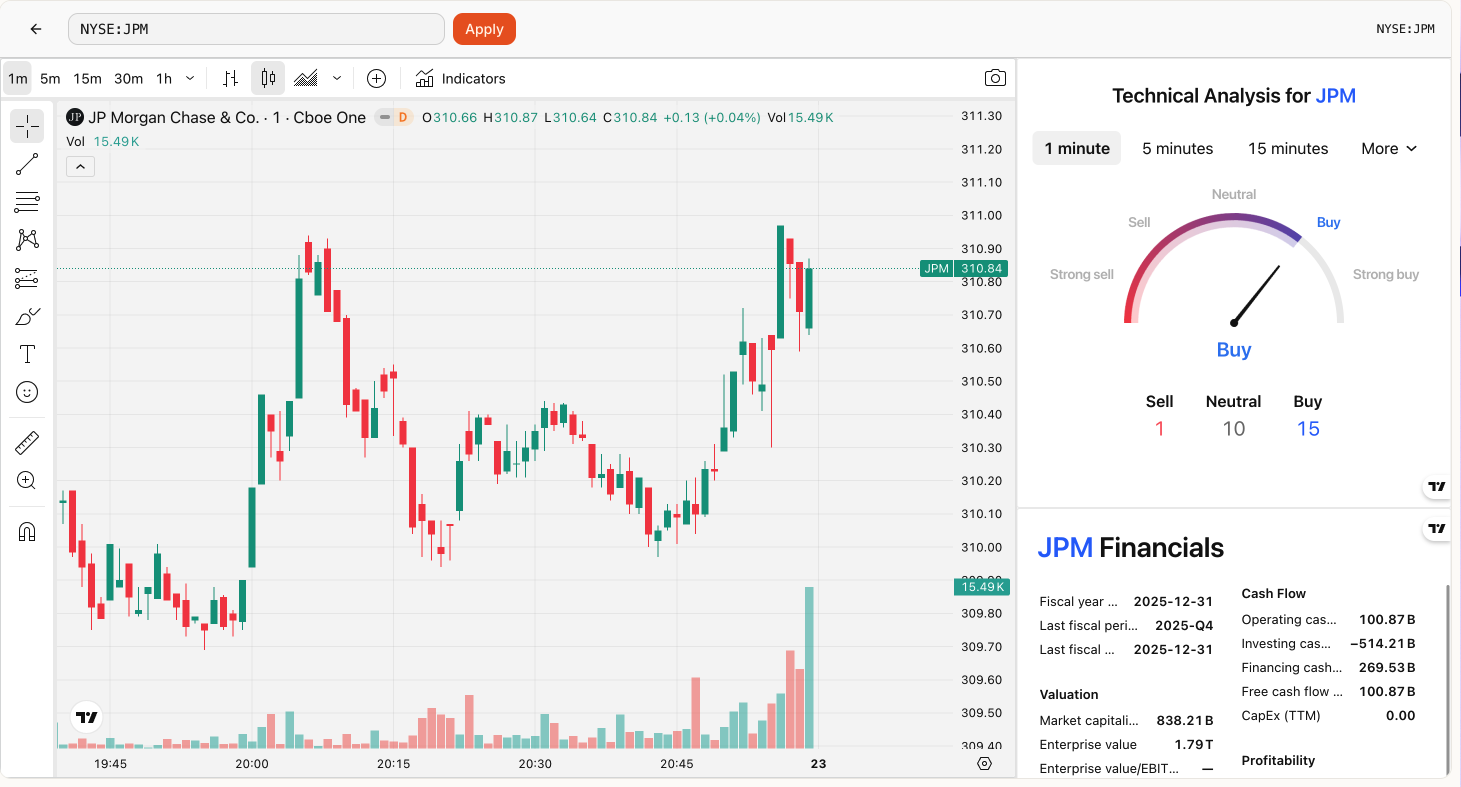The image size is (1461, 787).
Task: Set chart interval to 1h
Action: (164, 78)
